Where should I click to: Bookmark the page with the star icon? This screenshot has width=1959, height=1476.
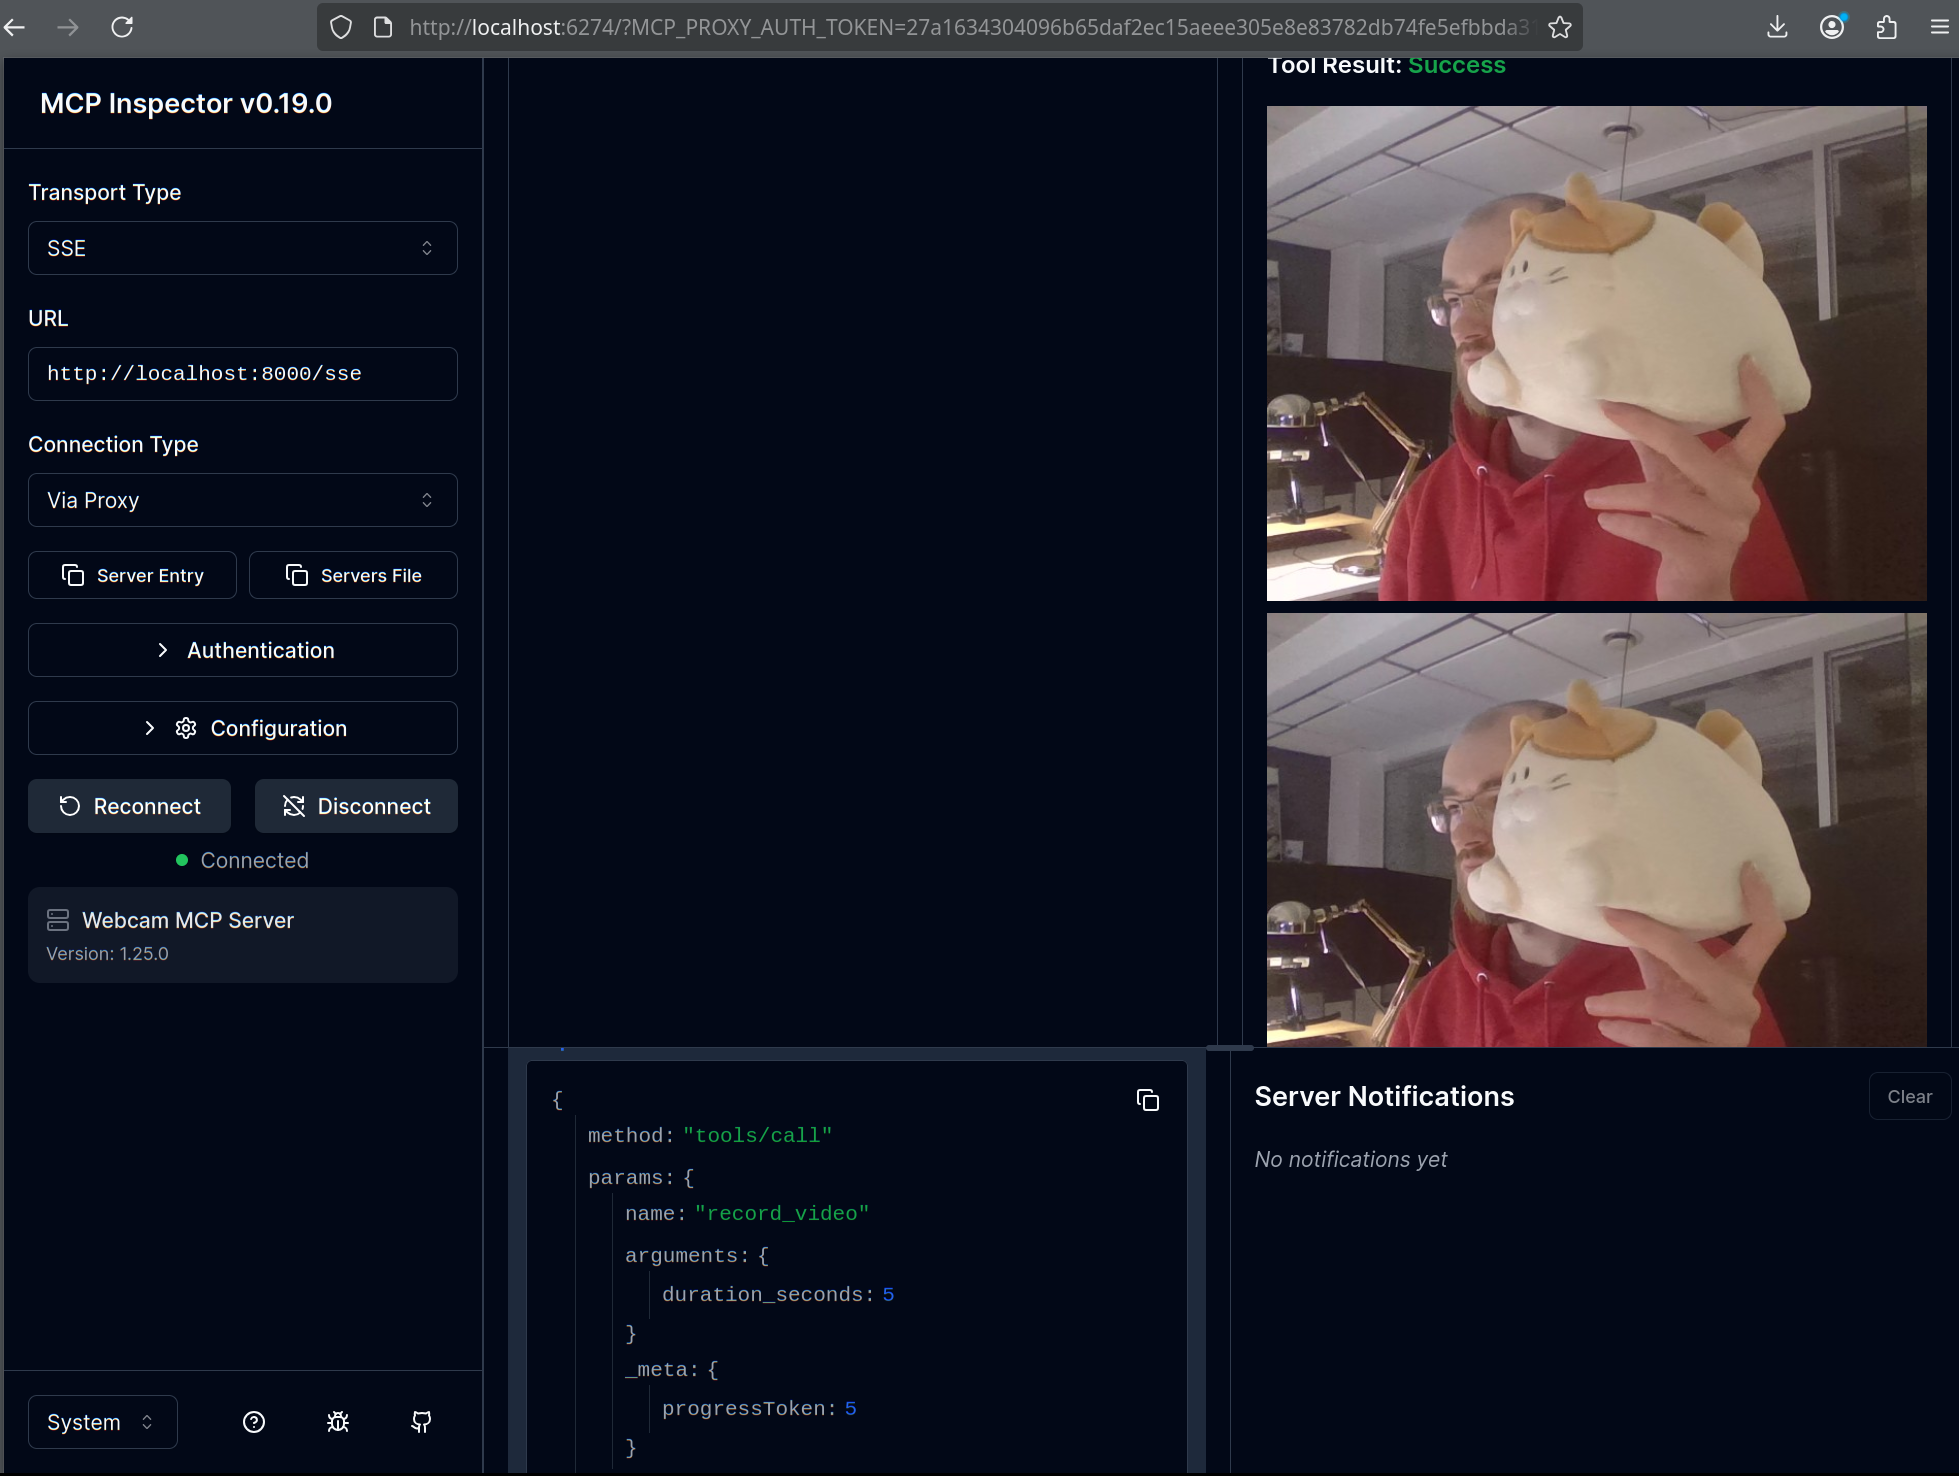click(1560, 27)
